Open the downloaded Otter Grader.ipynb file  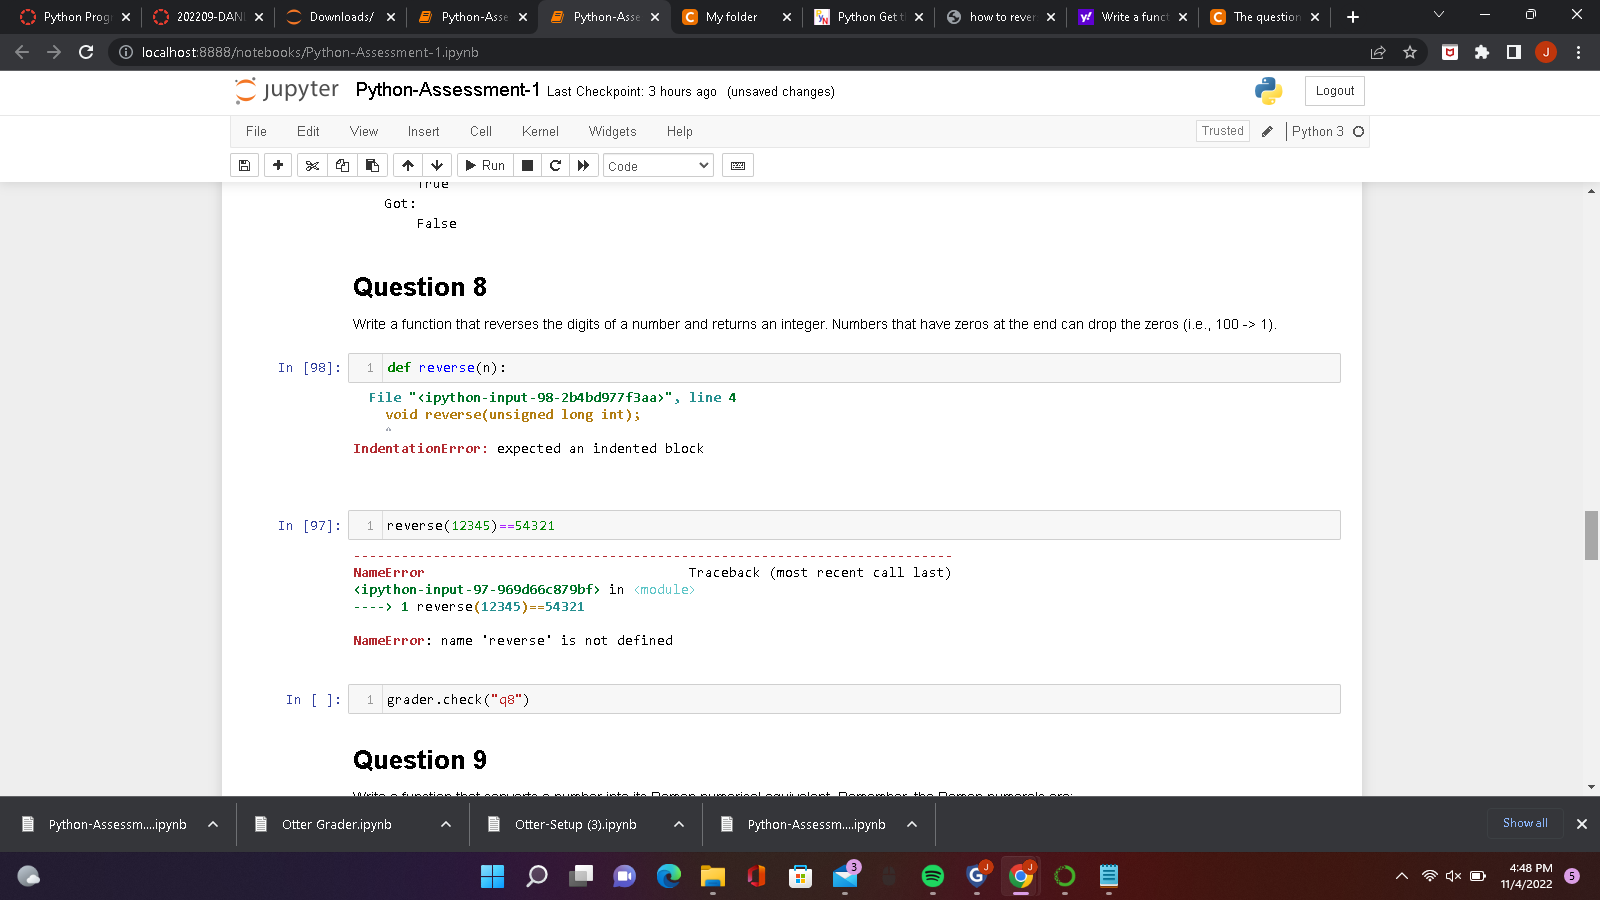(336, 824)
